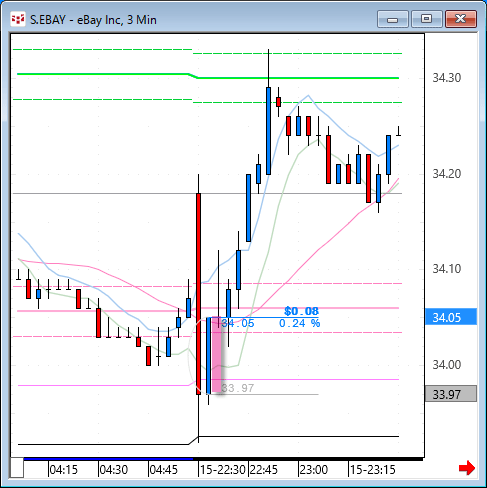The image size is (487, 488).
Task: Click the pink shaded trade marker bar
Action: click(x=217, y=355)
